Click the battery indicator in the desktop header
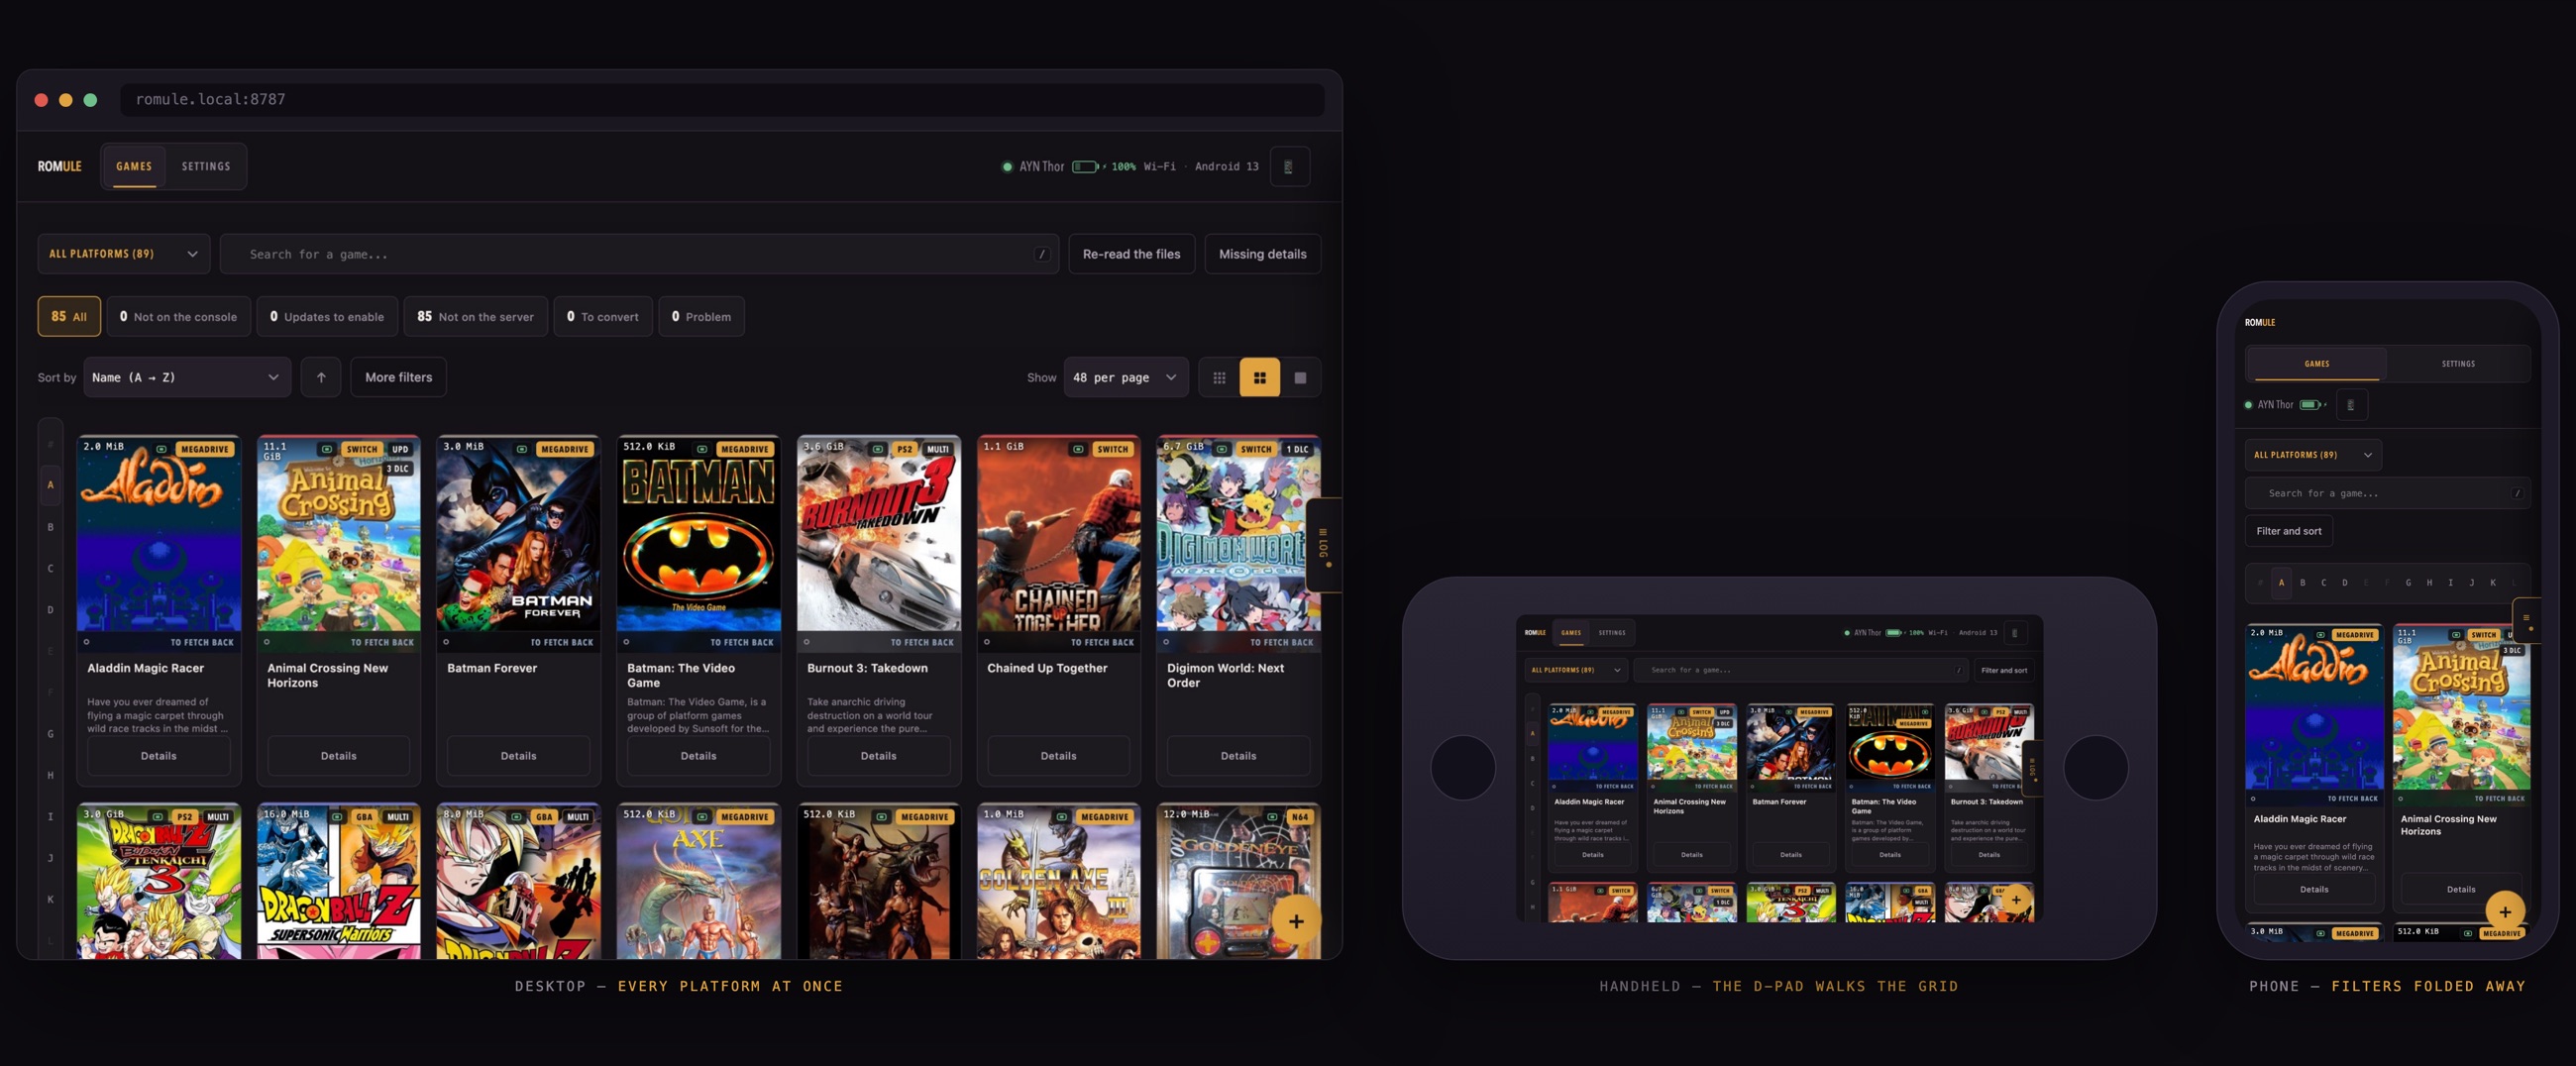This screenshot has height=1066, width=2576. click(1086, 167)
